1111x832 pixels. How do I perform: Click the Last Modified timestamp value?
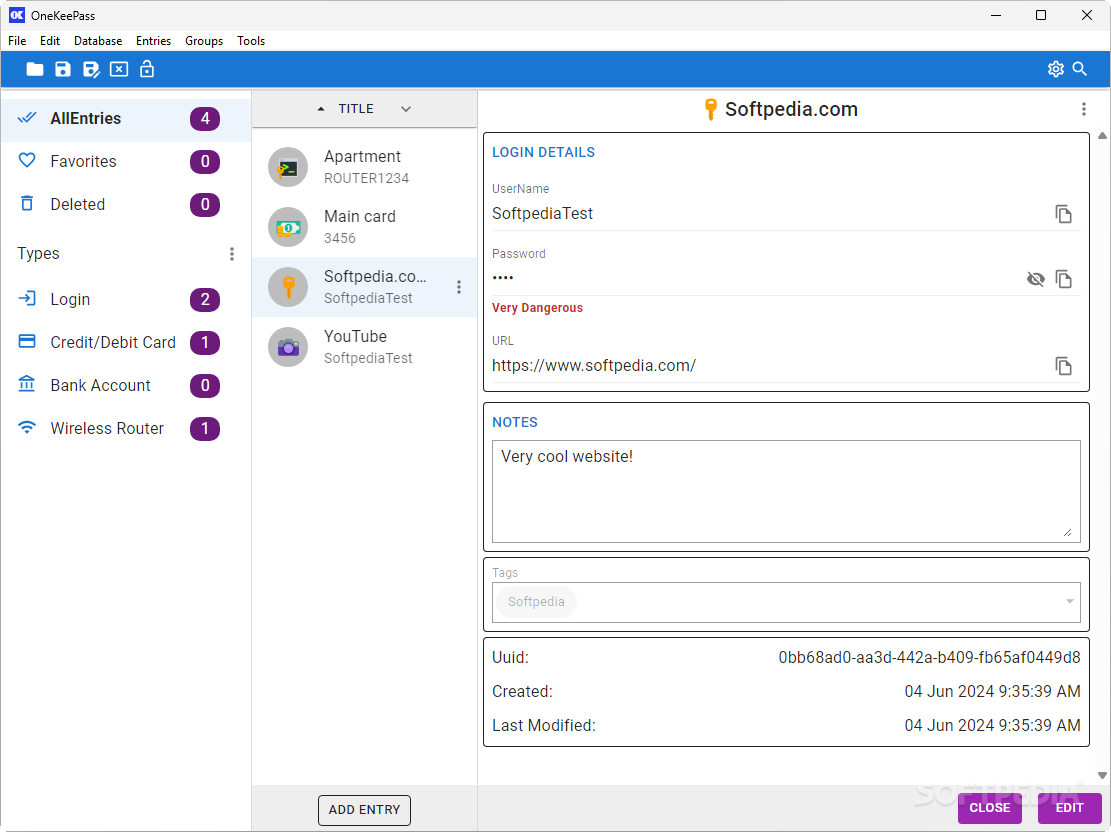(992, 726)
